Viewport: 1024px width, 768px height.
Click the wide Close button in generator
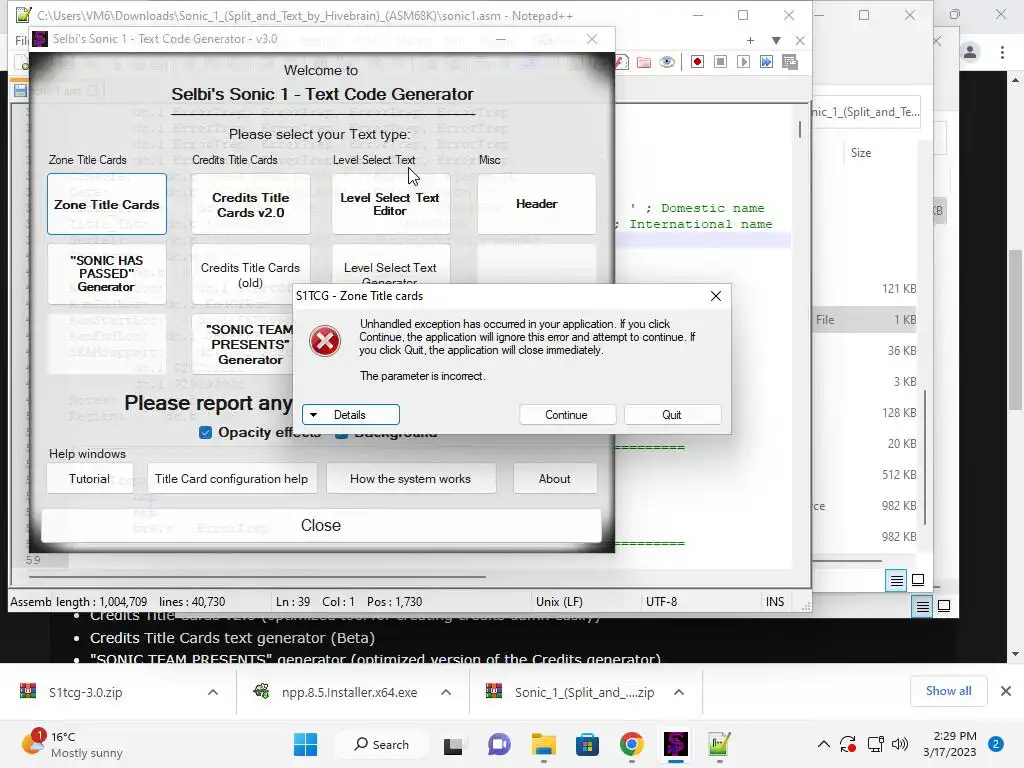321,526
